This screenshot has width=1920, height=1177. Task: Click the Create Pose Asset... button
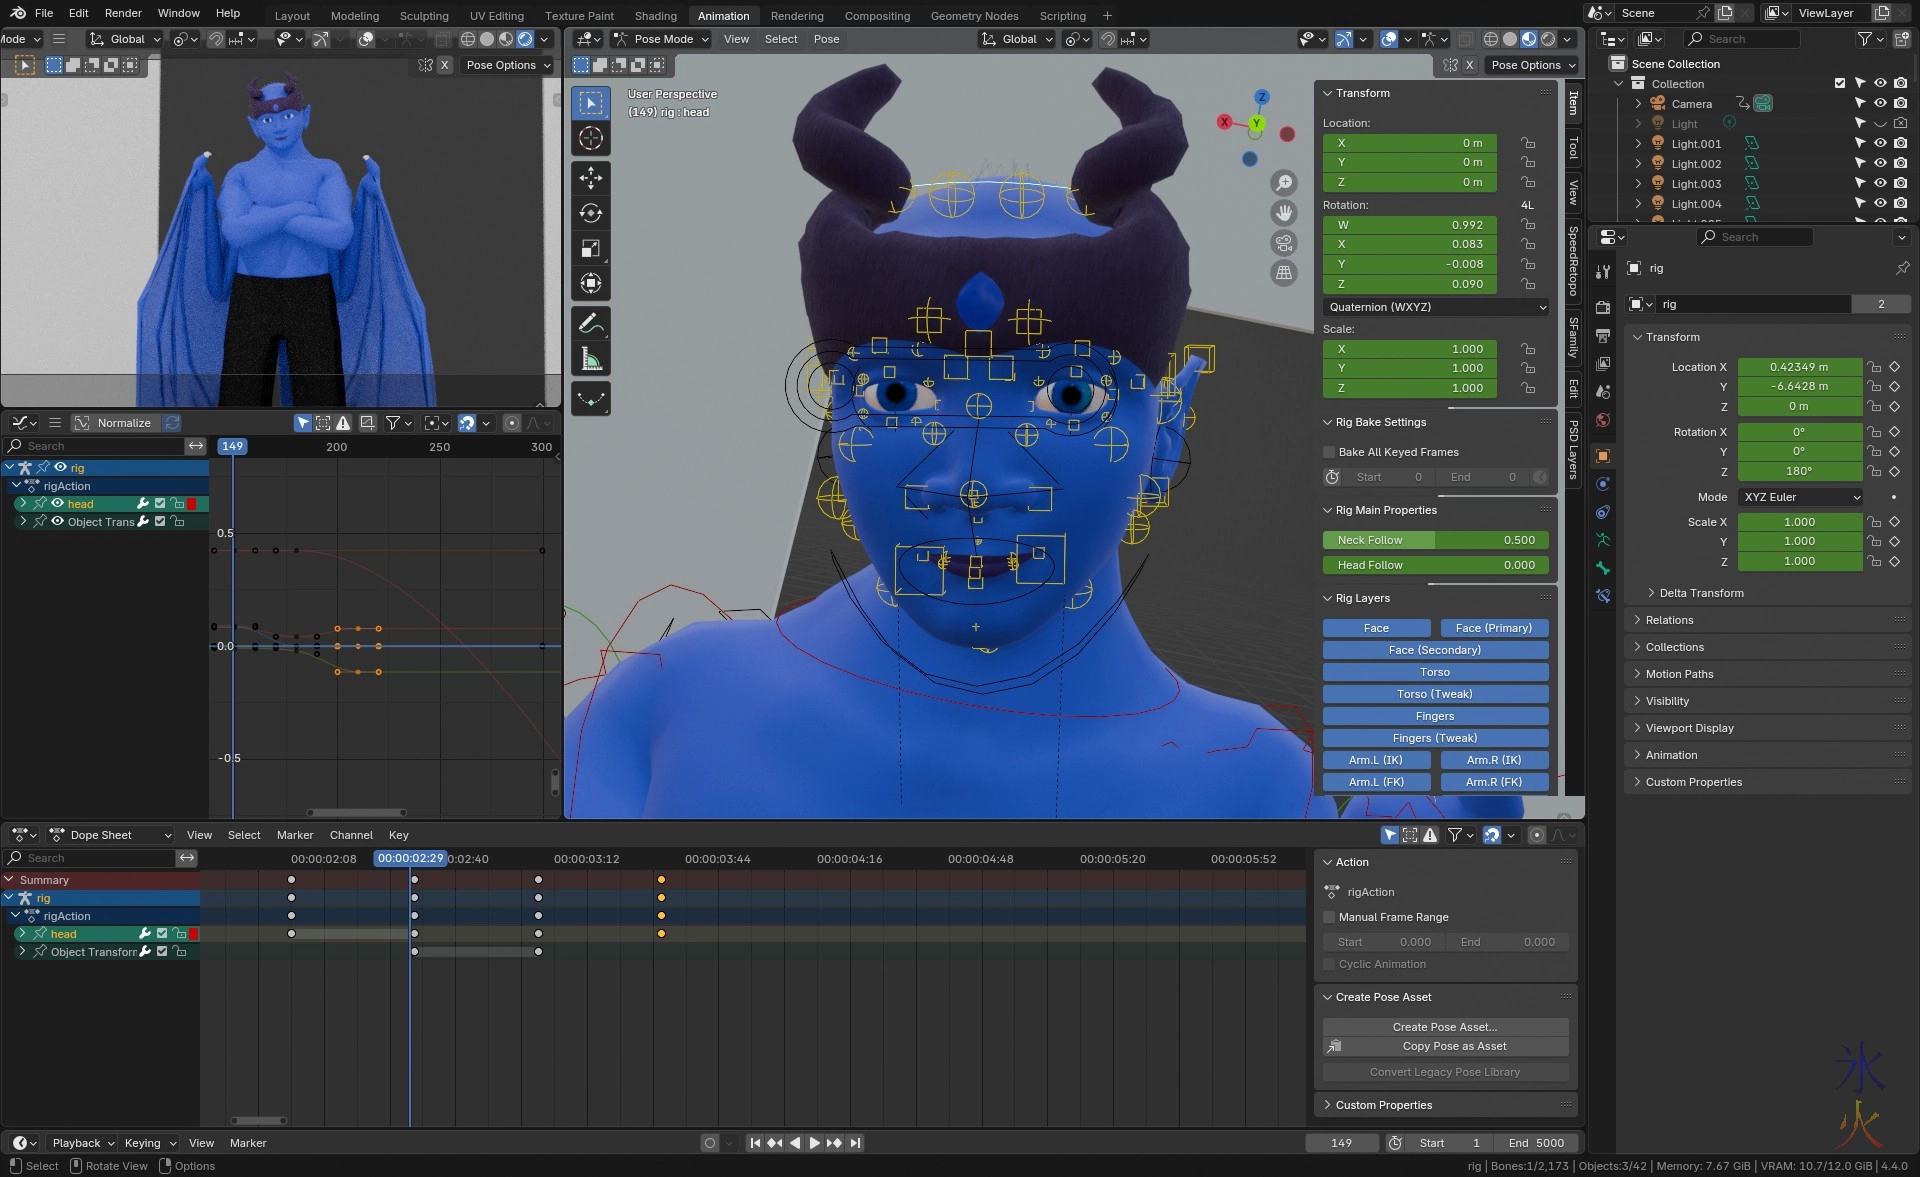(x=1444, y=1027)
